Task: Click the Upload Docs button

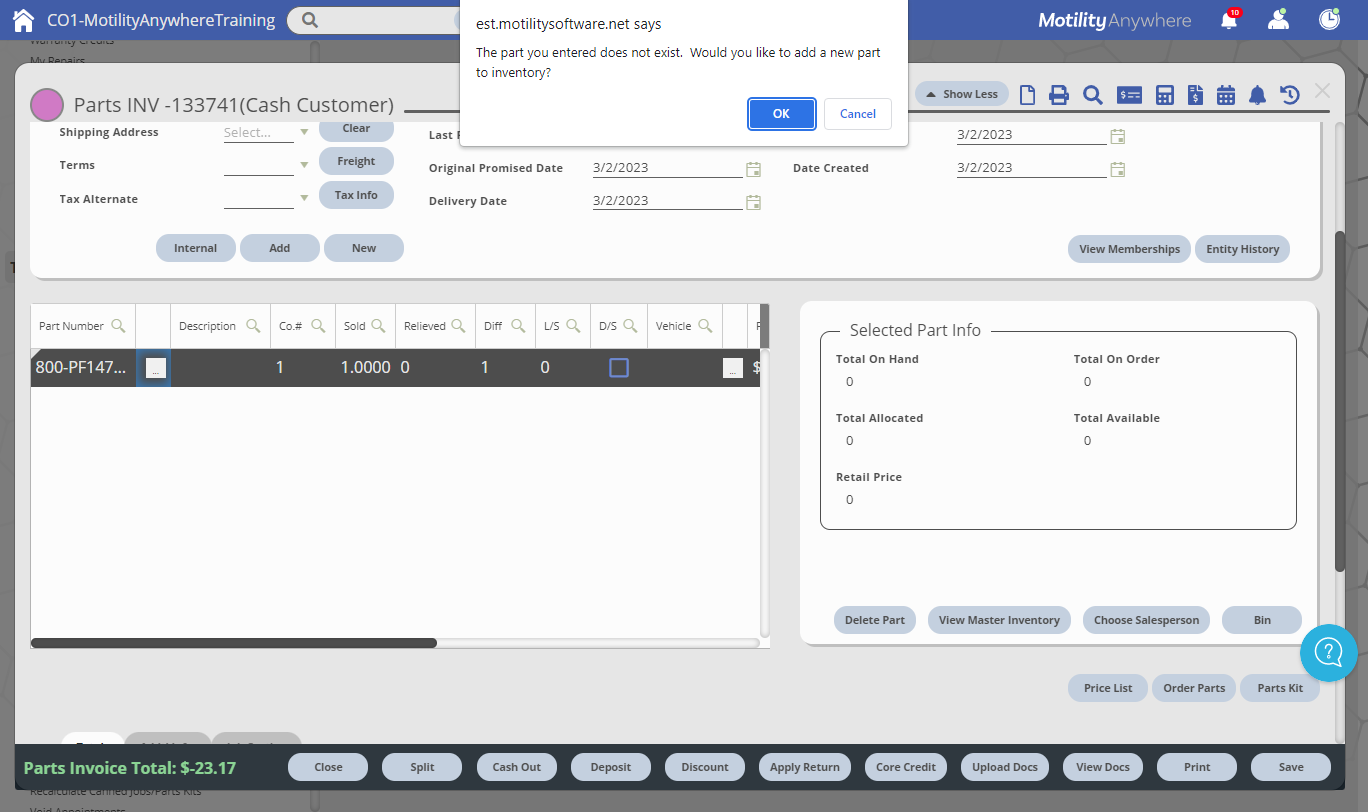Action: tap(1005, 767)
